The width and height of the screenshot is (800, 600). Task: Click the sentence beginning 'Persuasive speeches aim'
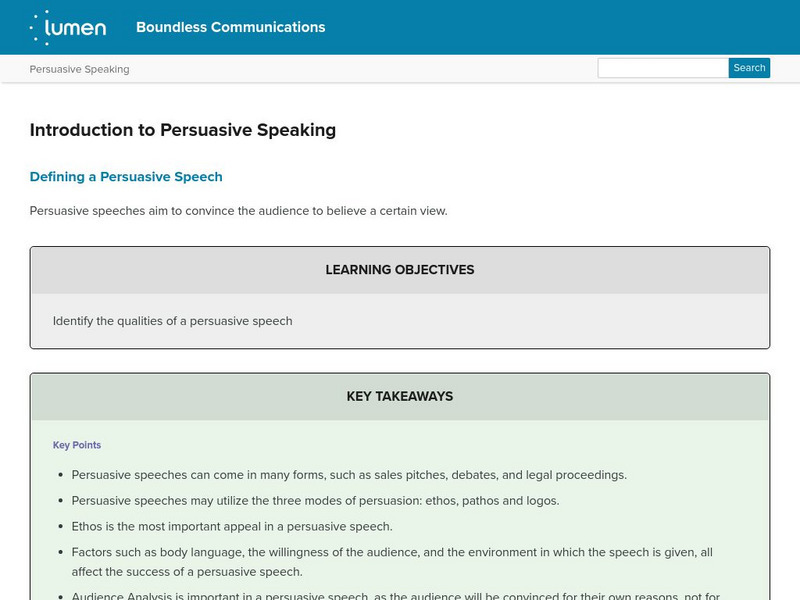point(238,211)
